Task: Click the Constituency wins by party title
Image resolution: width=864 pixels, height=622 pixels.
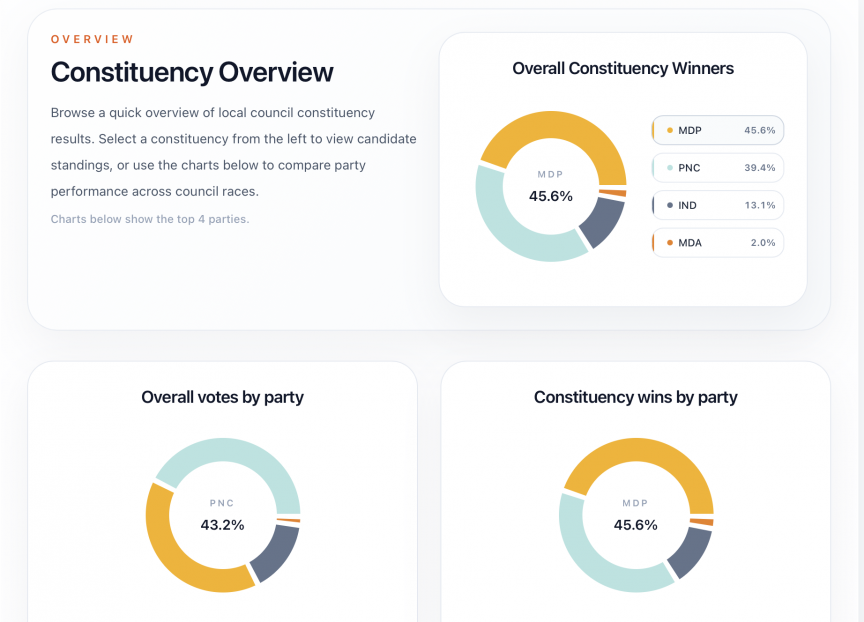Action: pos(635,397)
